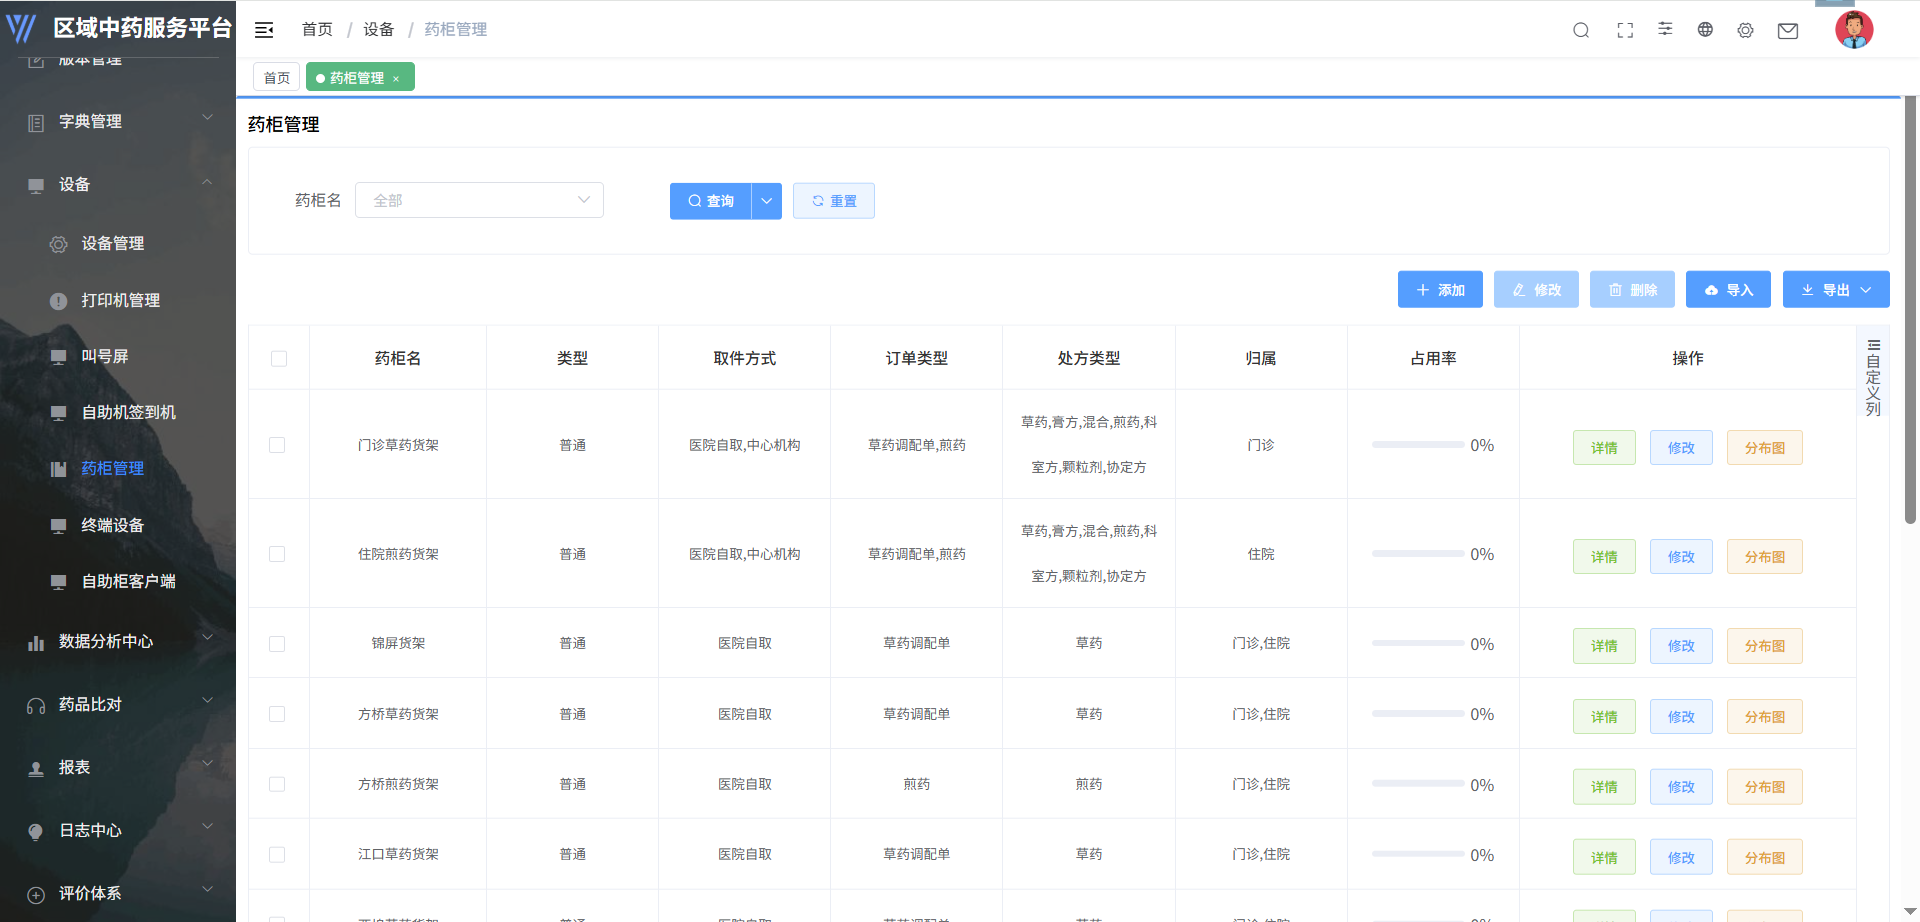1920x922 pixels.
Task: Click the 设备 monitor sidebar icon
Action: coord(36,186)
